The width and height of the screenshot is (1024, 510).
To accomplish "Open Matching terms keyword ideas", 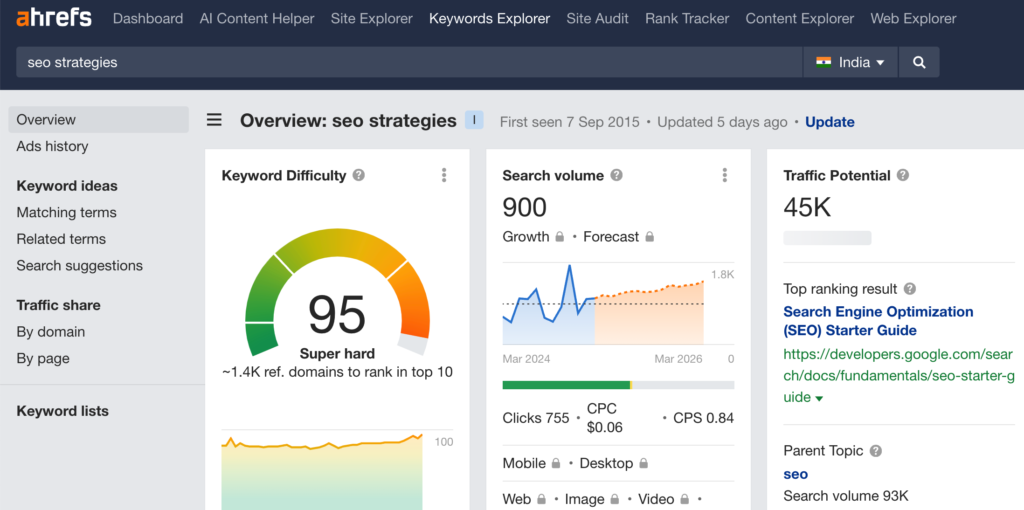I will pos(67,212).
